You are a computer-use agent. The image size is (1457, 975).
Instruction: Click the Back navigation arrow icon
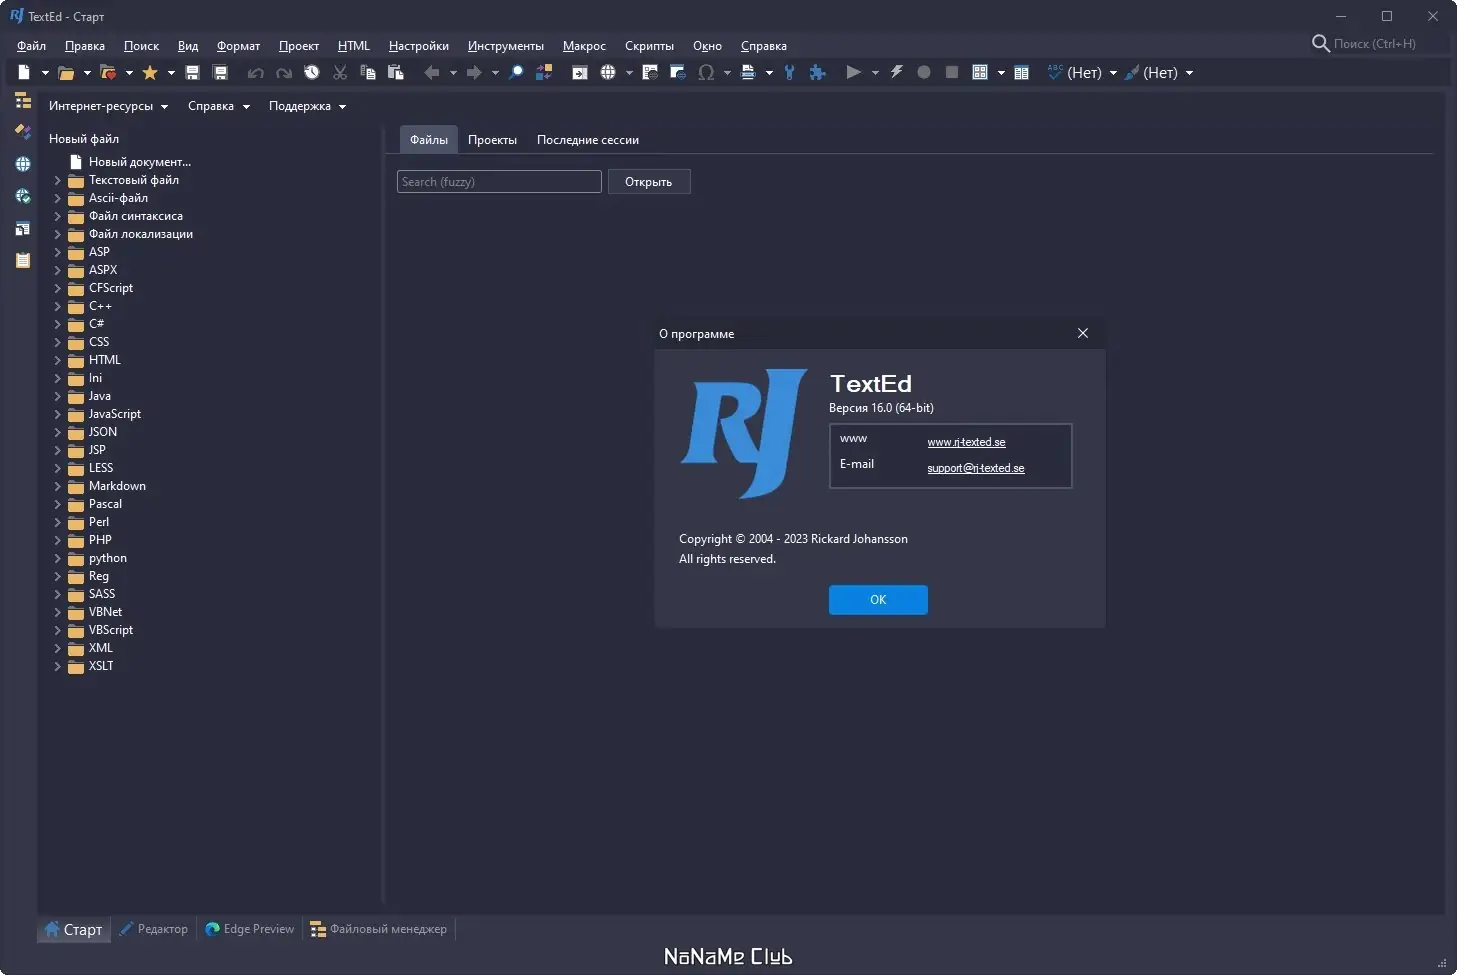coord(432,72)
